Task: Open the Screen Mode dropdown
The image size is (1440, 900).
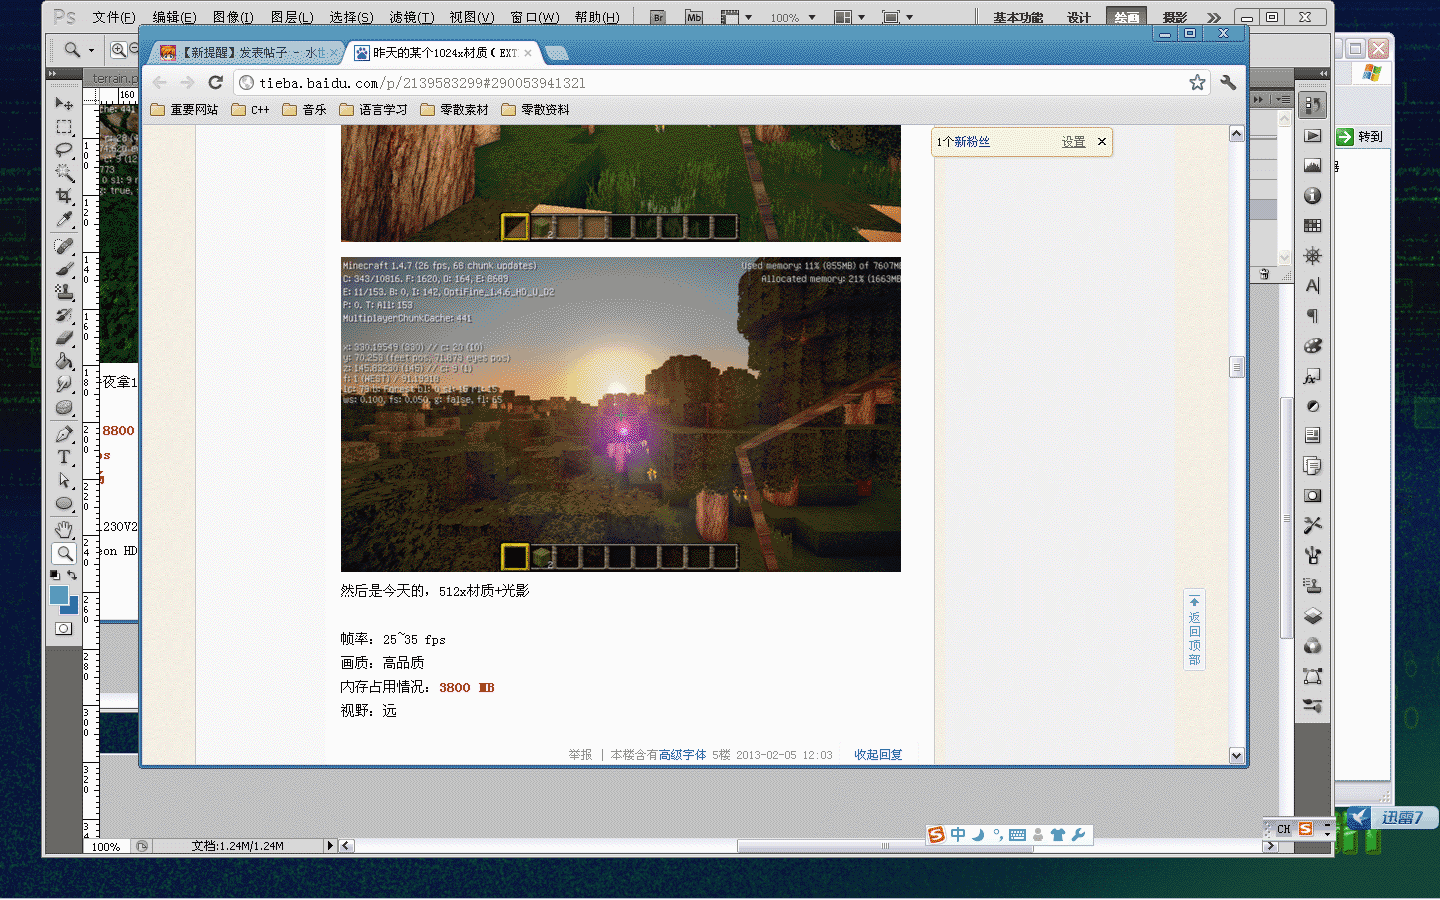Action: point(898,18)
